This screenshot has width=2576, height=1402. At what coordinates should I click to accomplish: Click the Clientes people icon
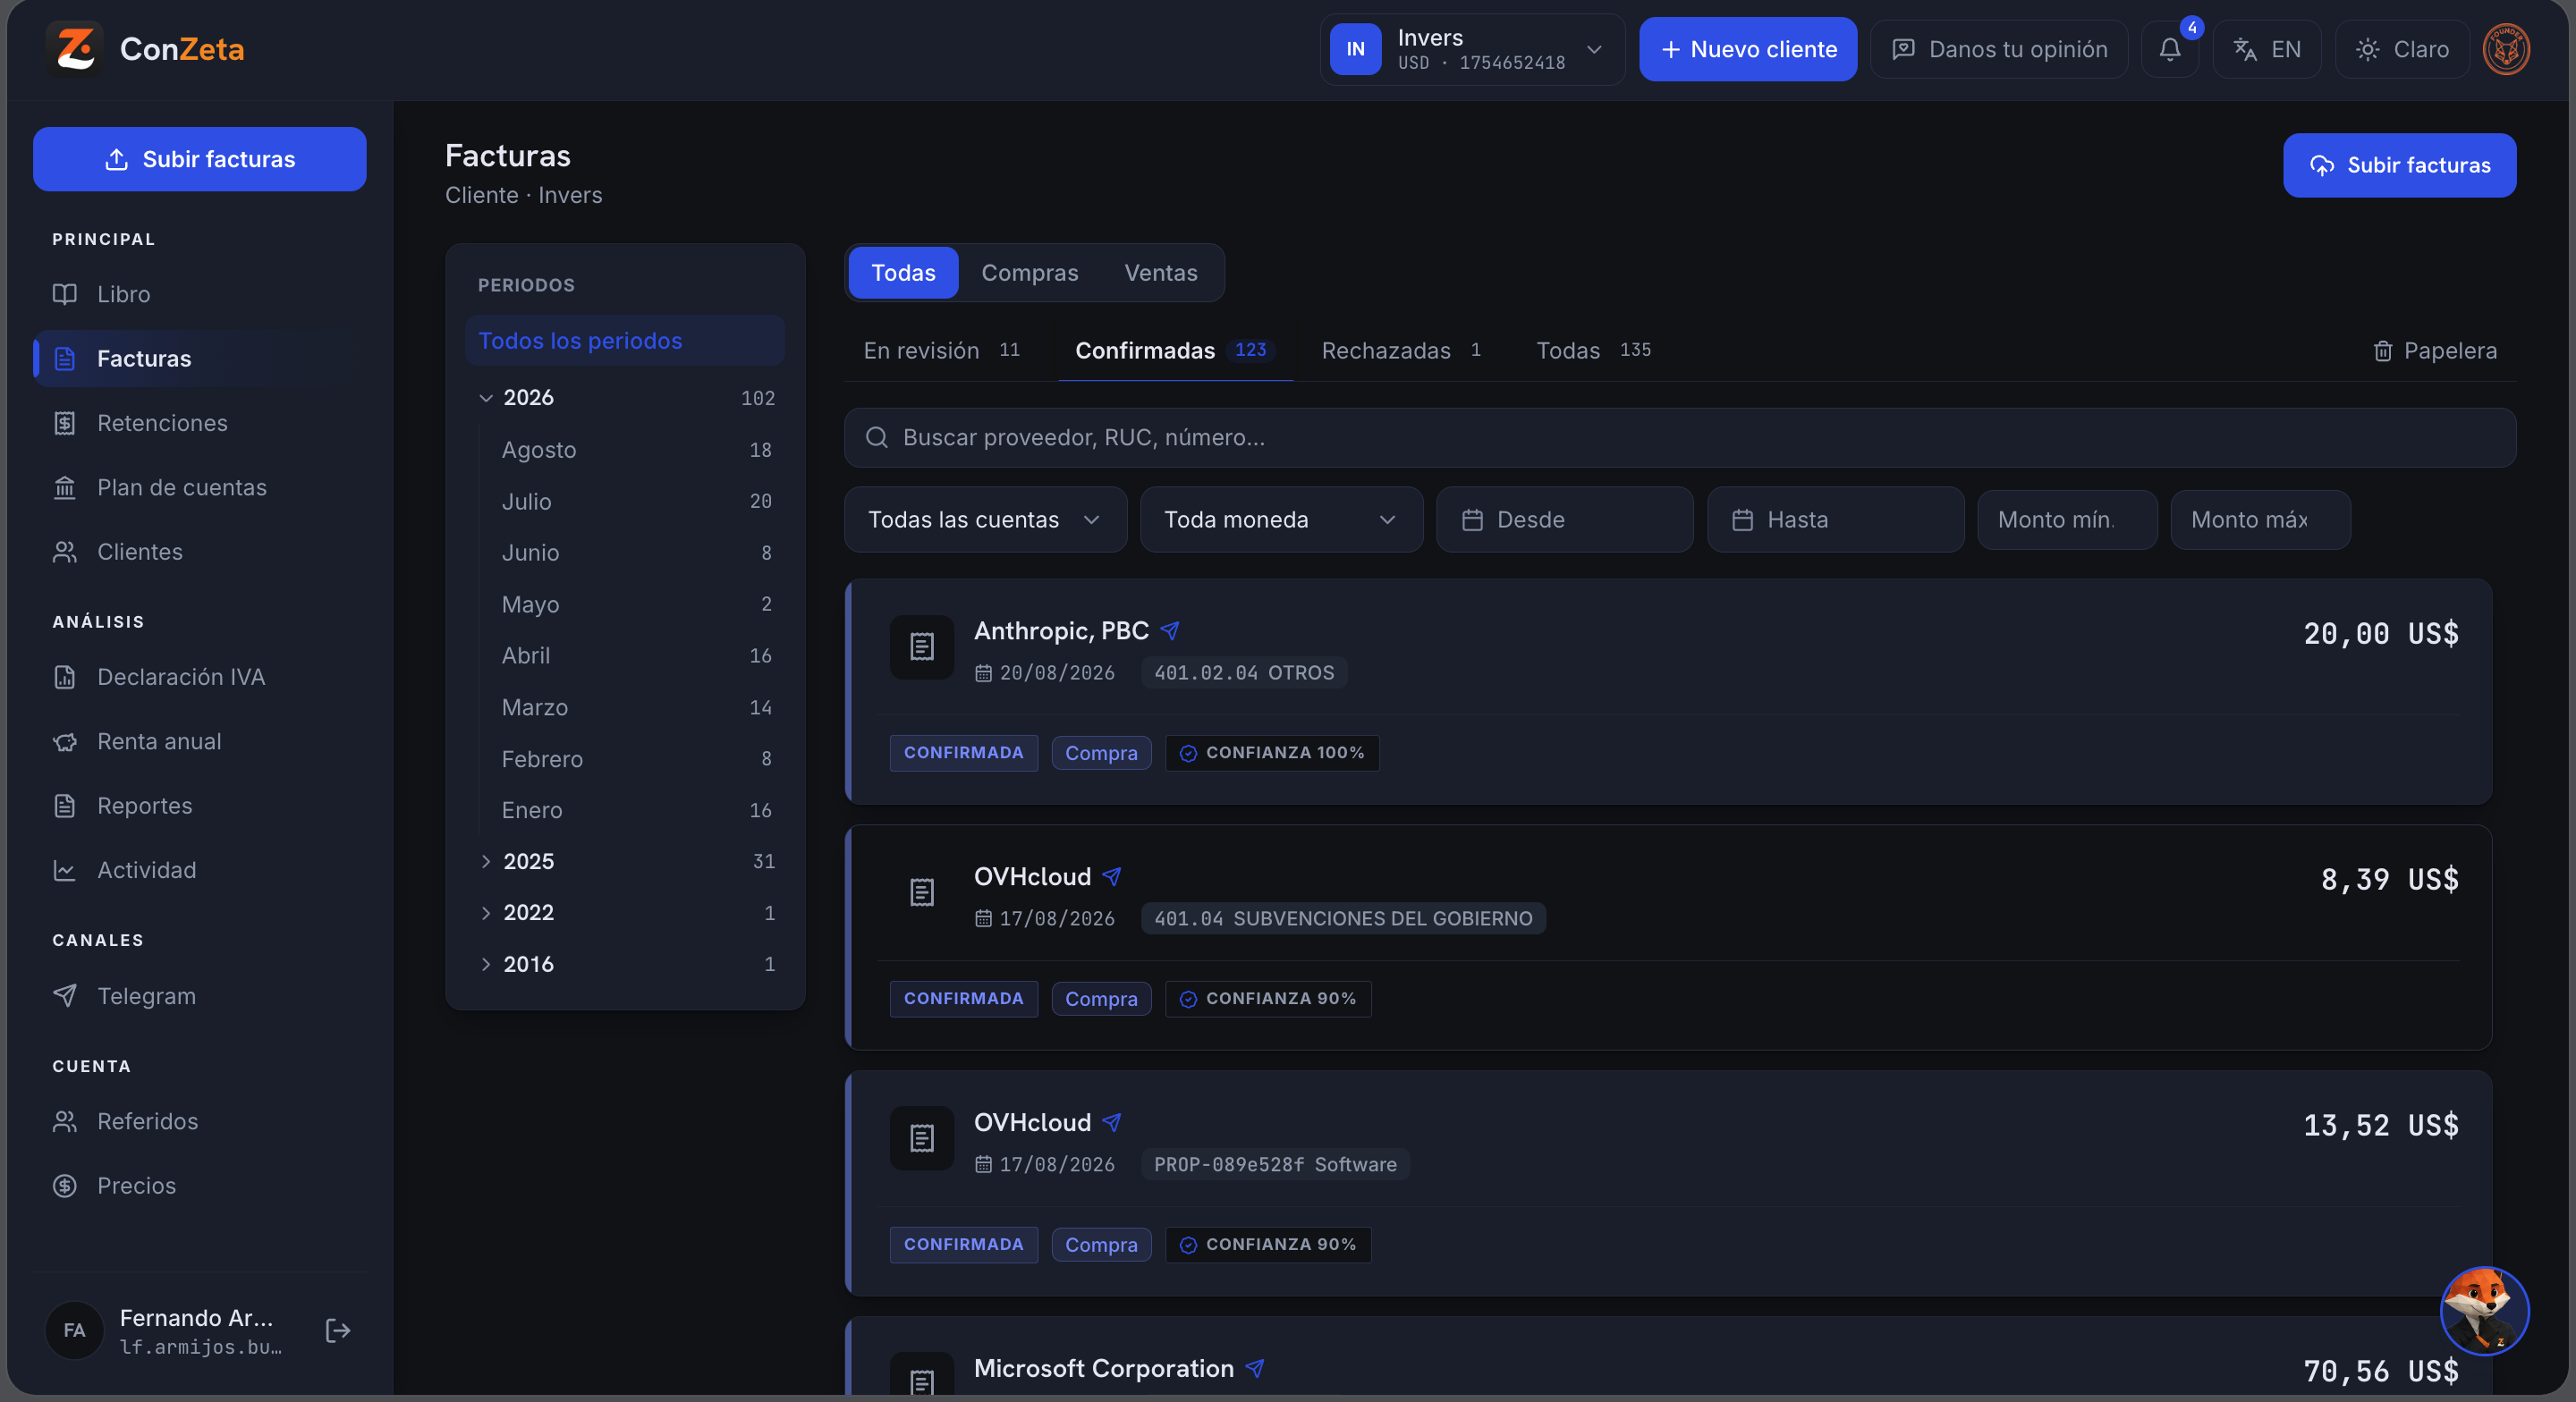pyautogui.click(x=65, y=552)
